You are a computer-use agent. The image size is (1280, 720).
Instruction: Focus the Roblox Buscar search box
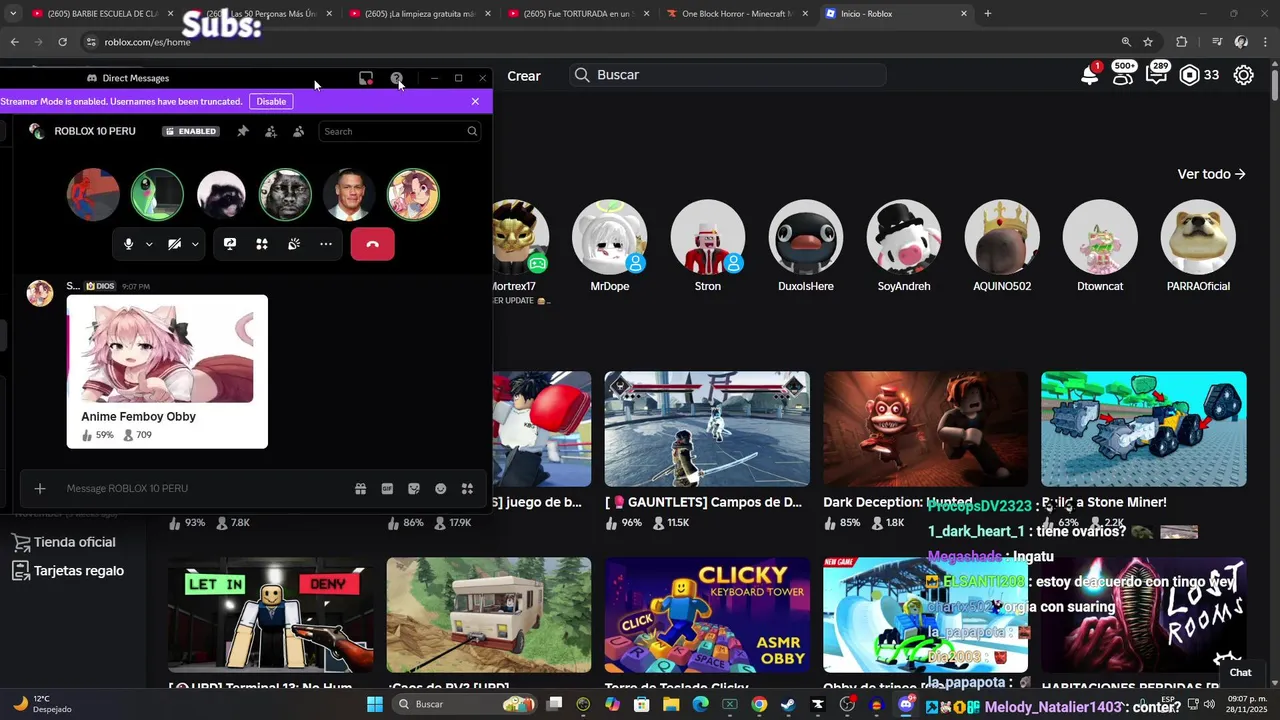click(728, 75)
